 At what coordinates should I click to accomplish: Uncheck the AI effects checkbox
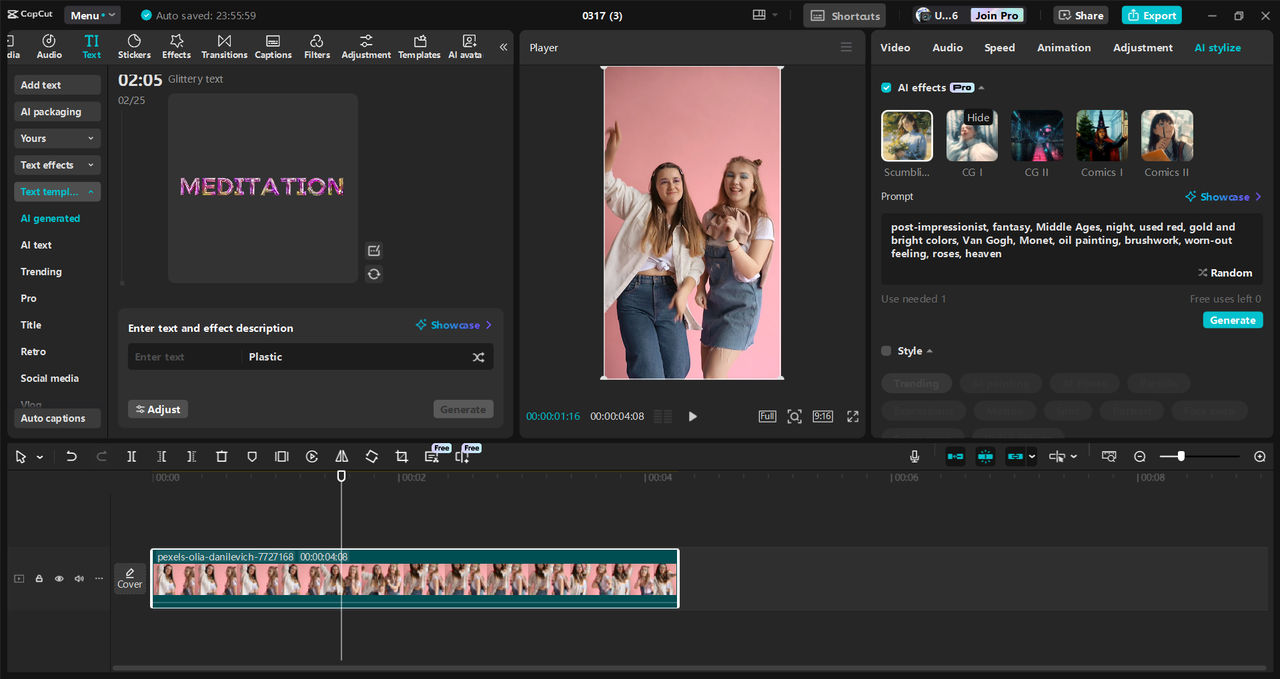pyautogui.click(x=886, y=88)
